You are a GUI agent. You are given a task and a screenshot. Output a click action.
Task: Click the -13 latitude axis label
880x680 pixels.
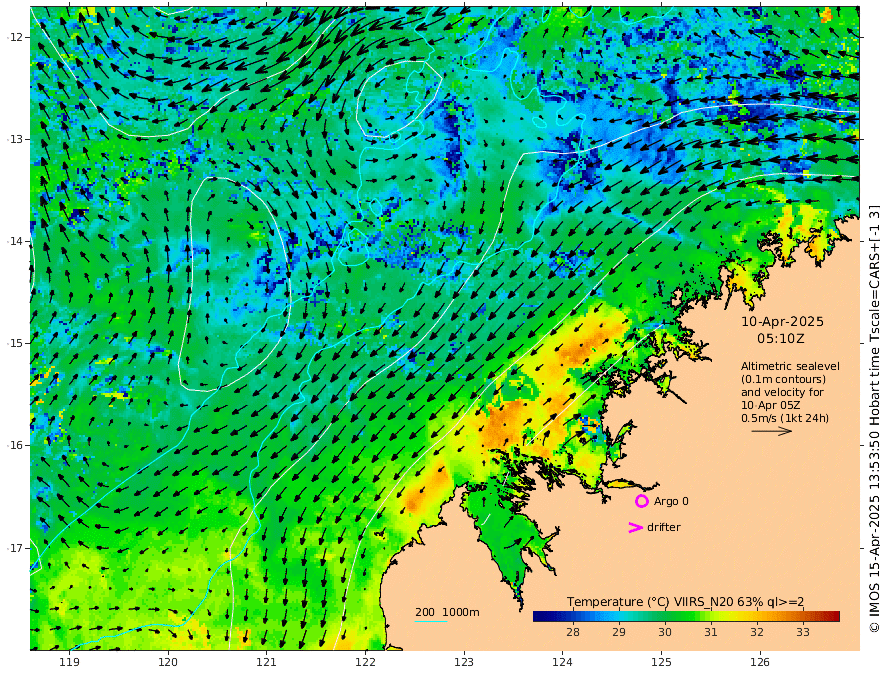[x=15, y=139]
